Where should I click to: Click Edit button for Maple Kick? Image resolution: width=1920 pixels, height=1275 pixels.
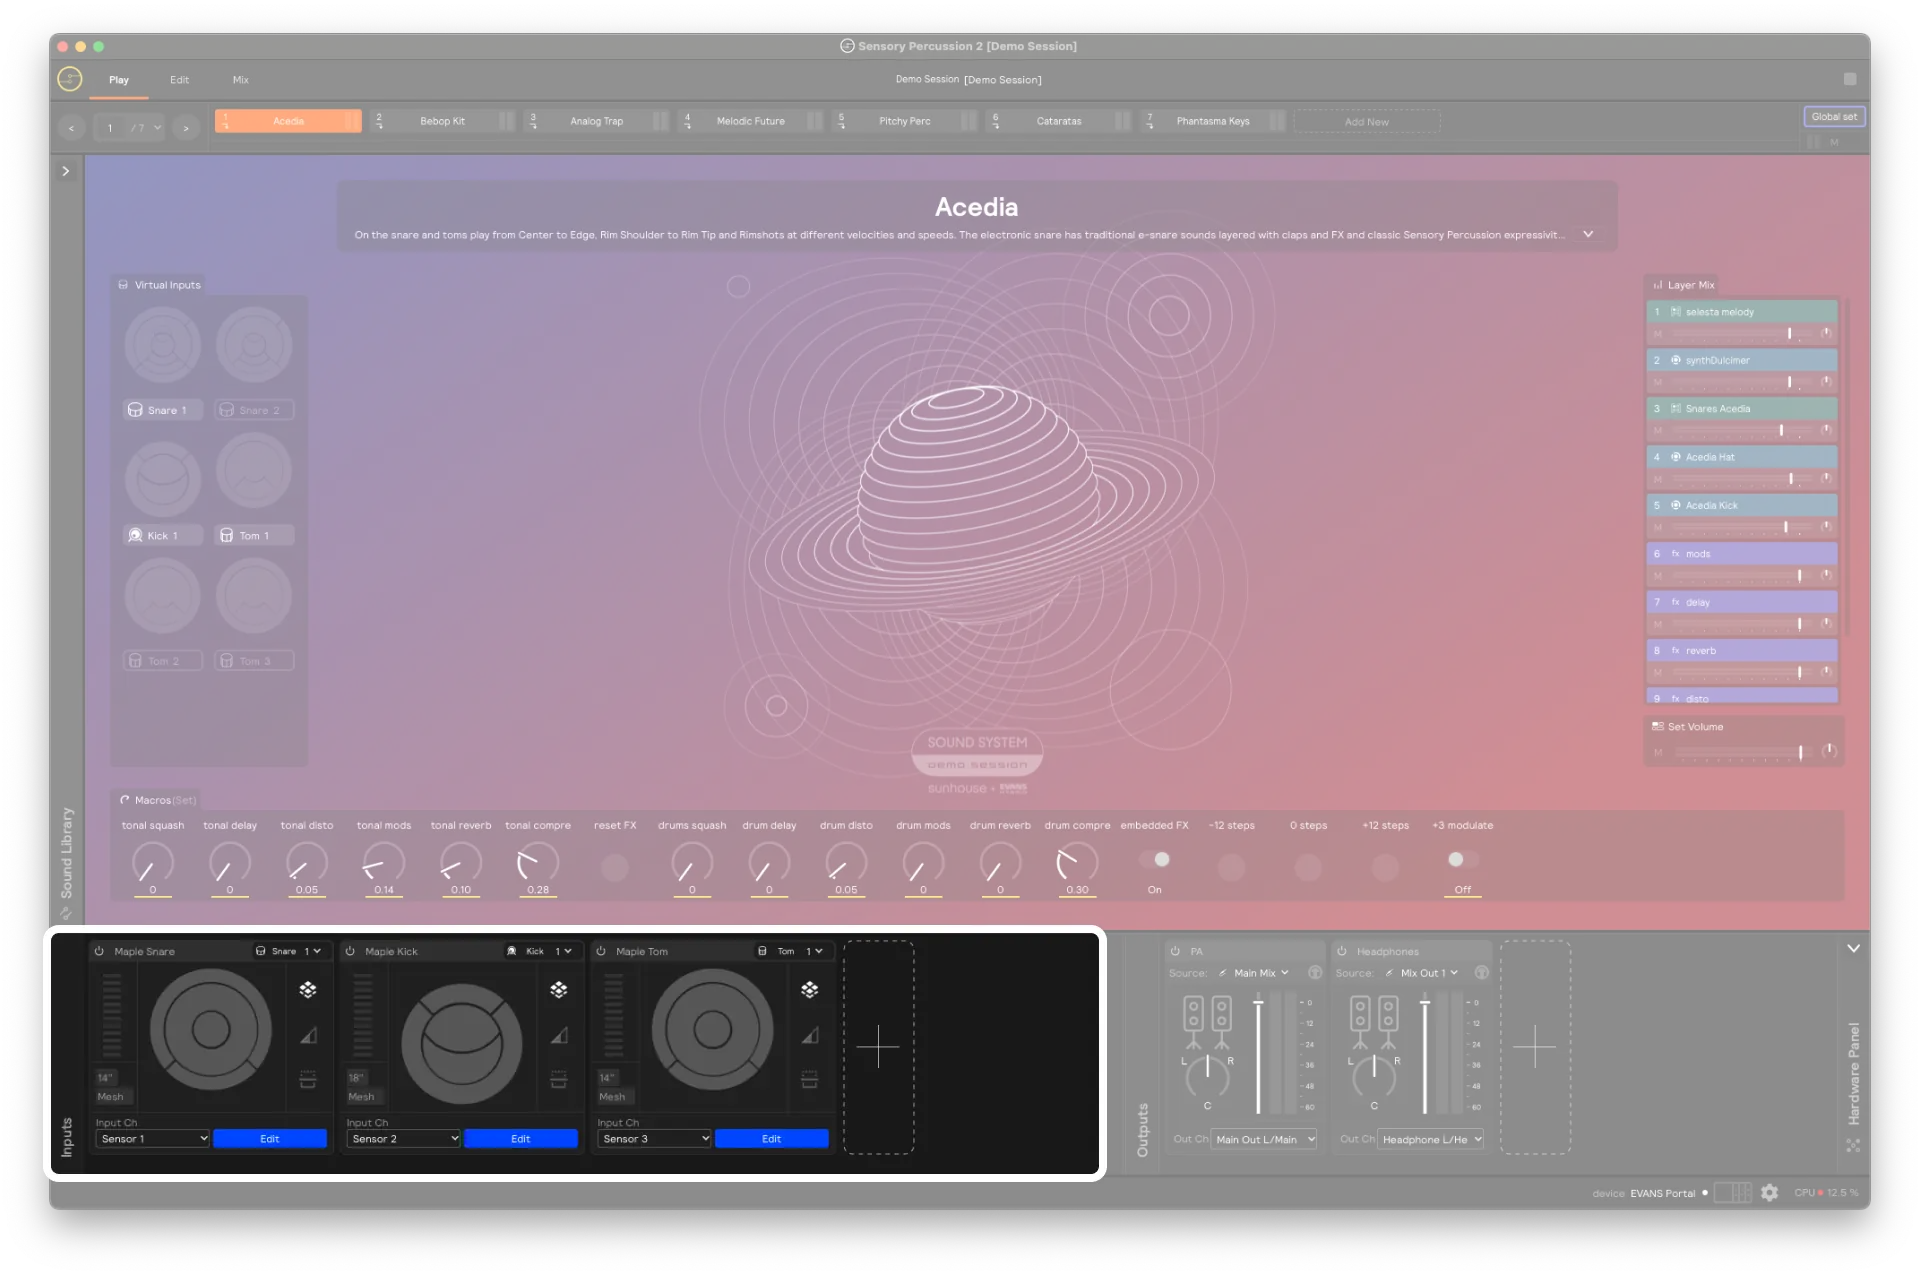coord(521,1138)
